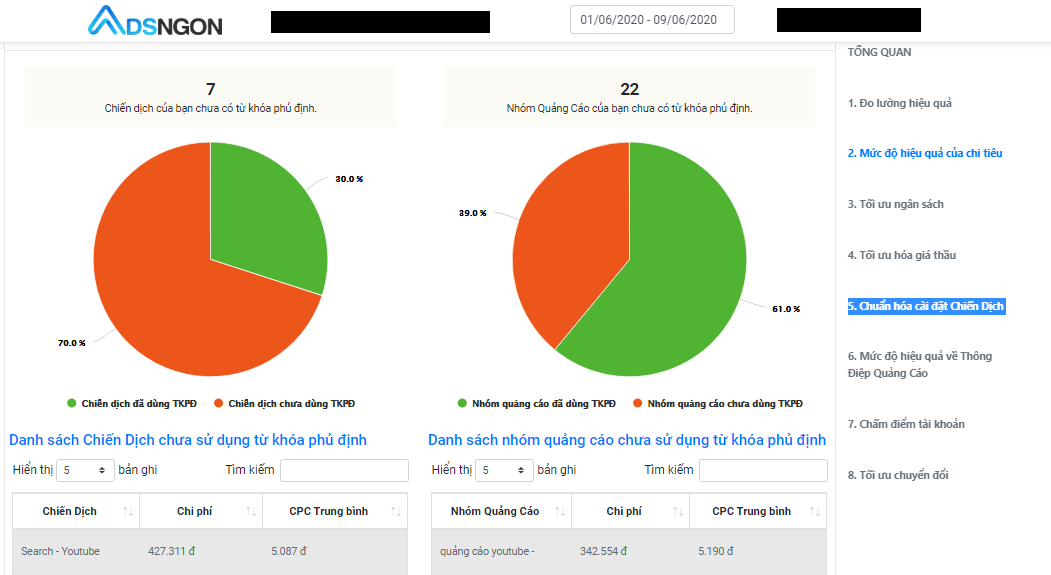Sort ad group table Chi phí icon
This screenshot has width=1051, height=575.
tap(678, 511)
